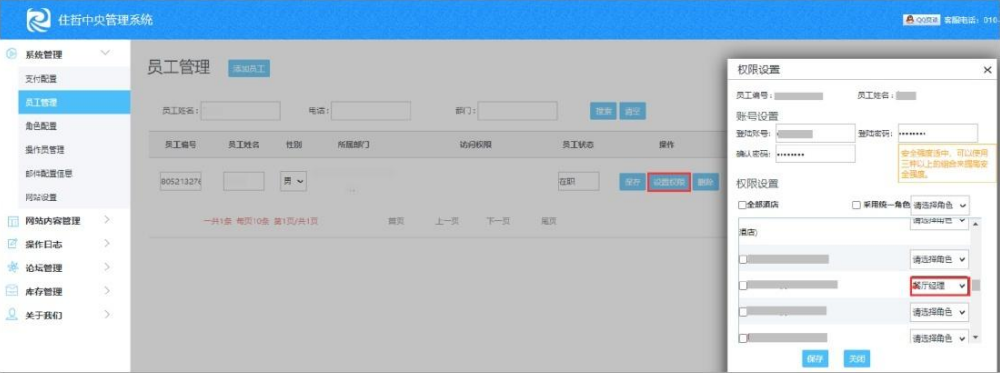
Task: Expand the 关于我们 menu chevron
Action: [107, 315]
